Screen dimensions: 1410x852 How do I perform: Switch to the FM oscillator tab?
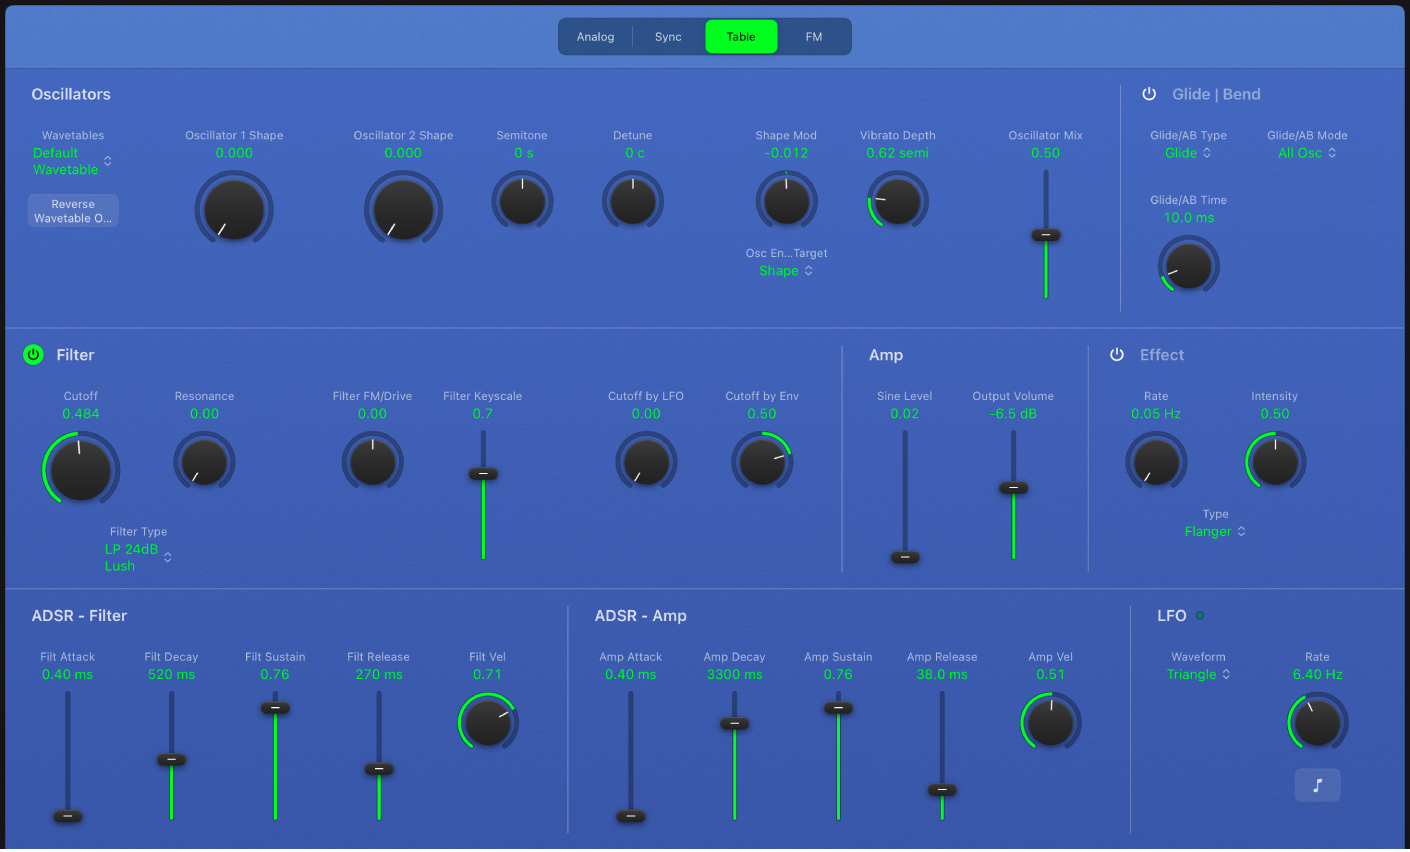814,37
